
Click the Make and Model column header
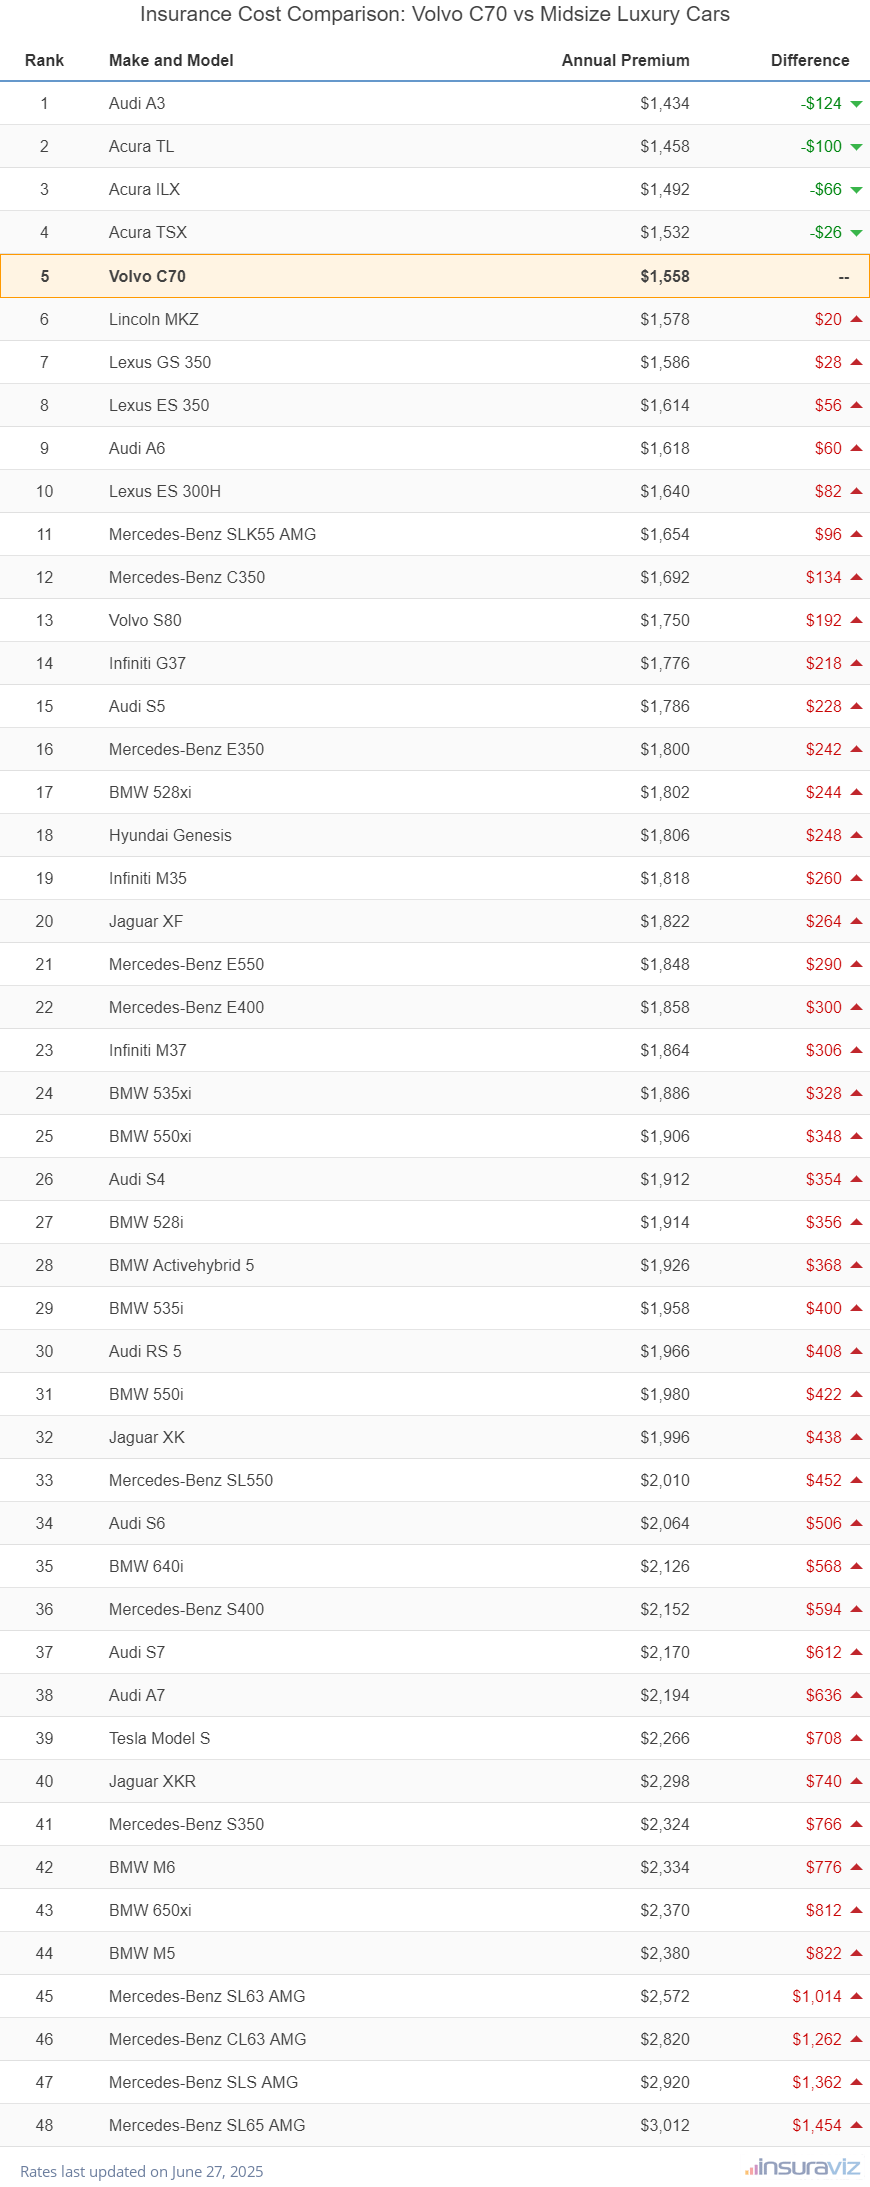click(171, 60)
